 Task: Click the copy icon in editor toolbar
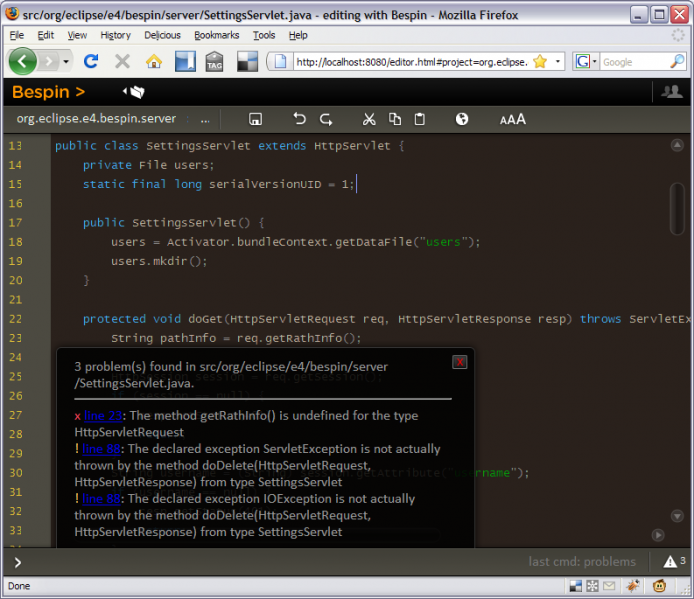click(x=395, y=119)
